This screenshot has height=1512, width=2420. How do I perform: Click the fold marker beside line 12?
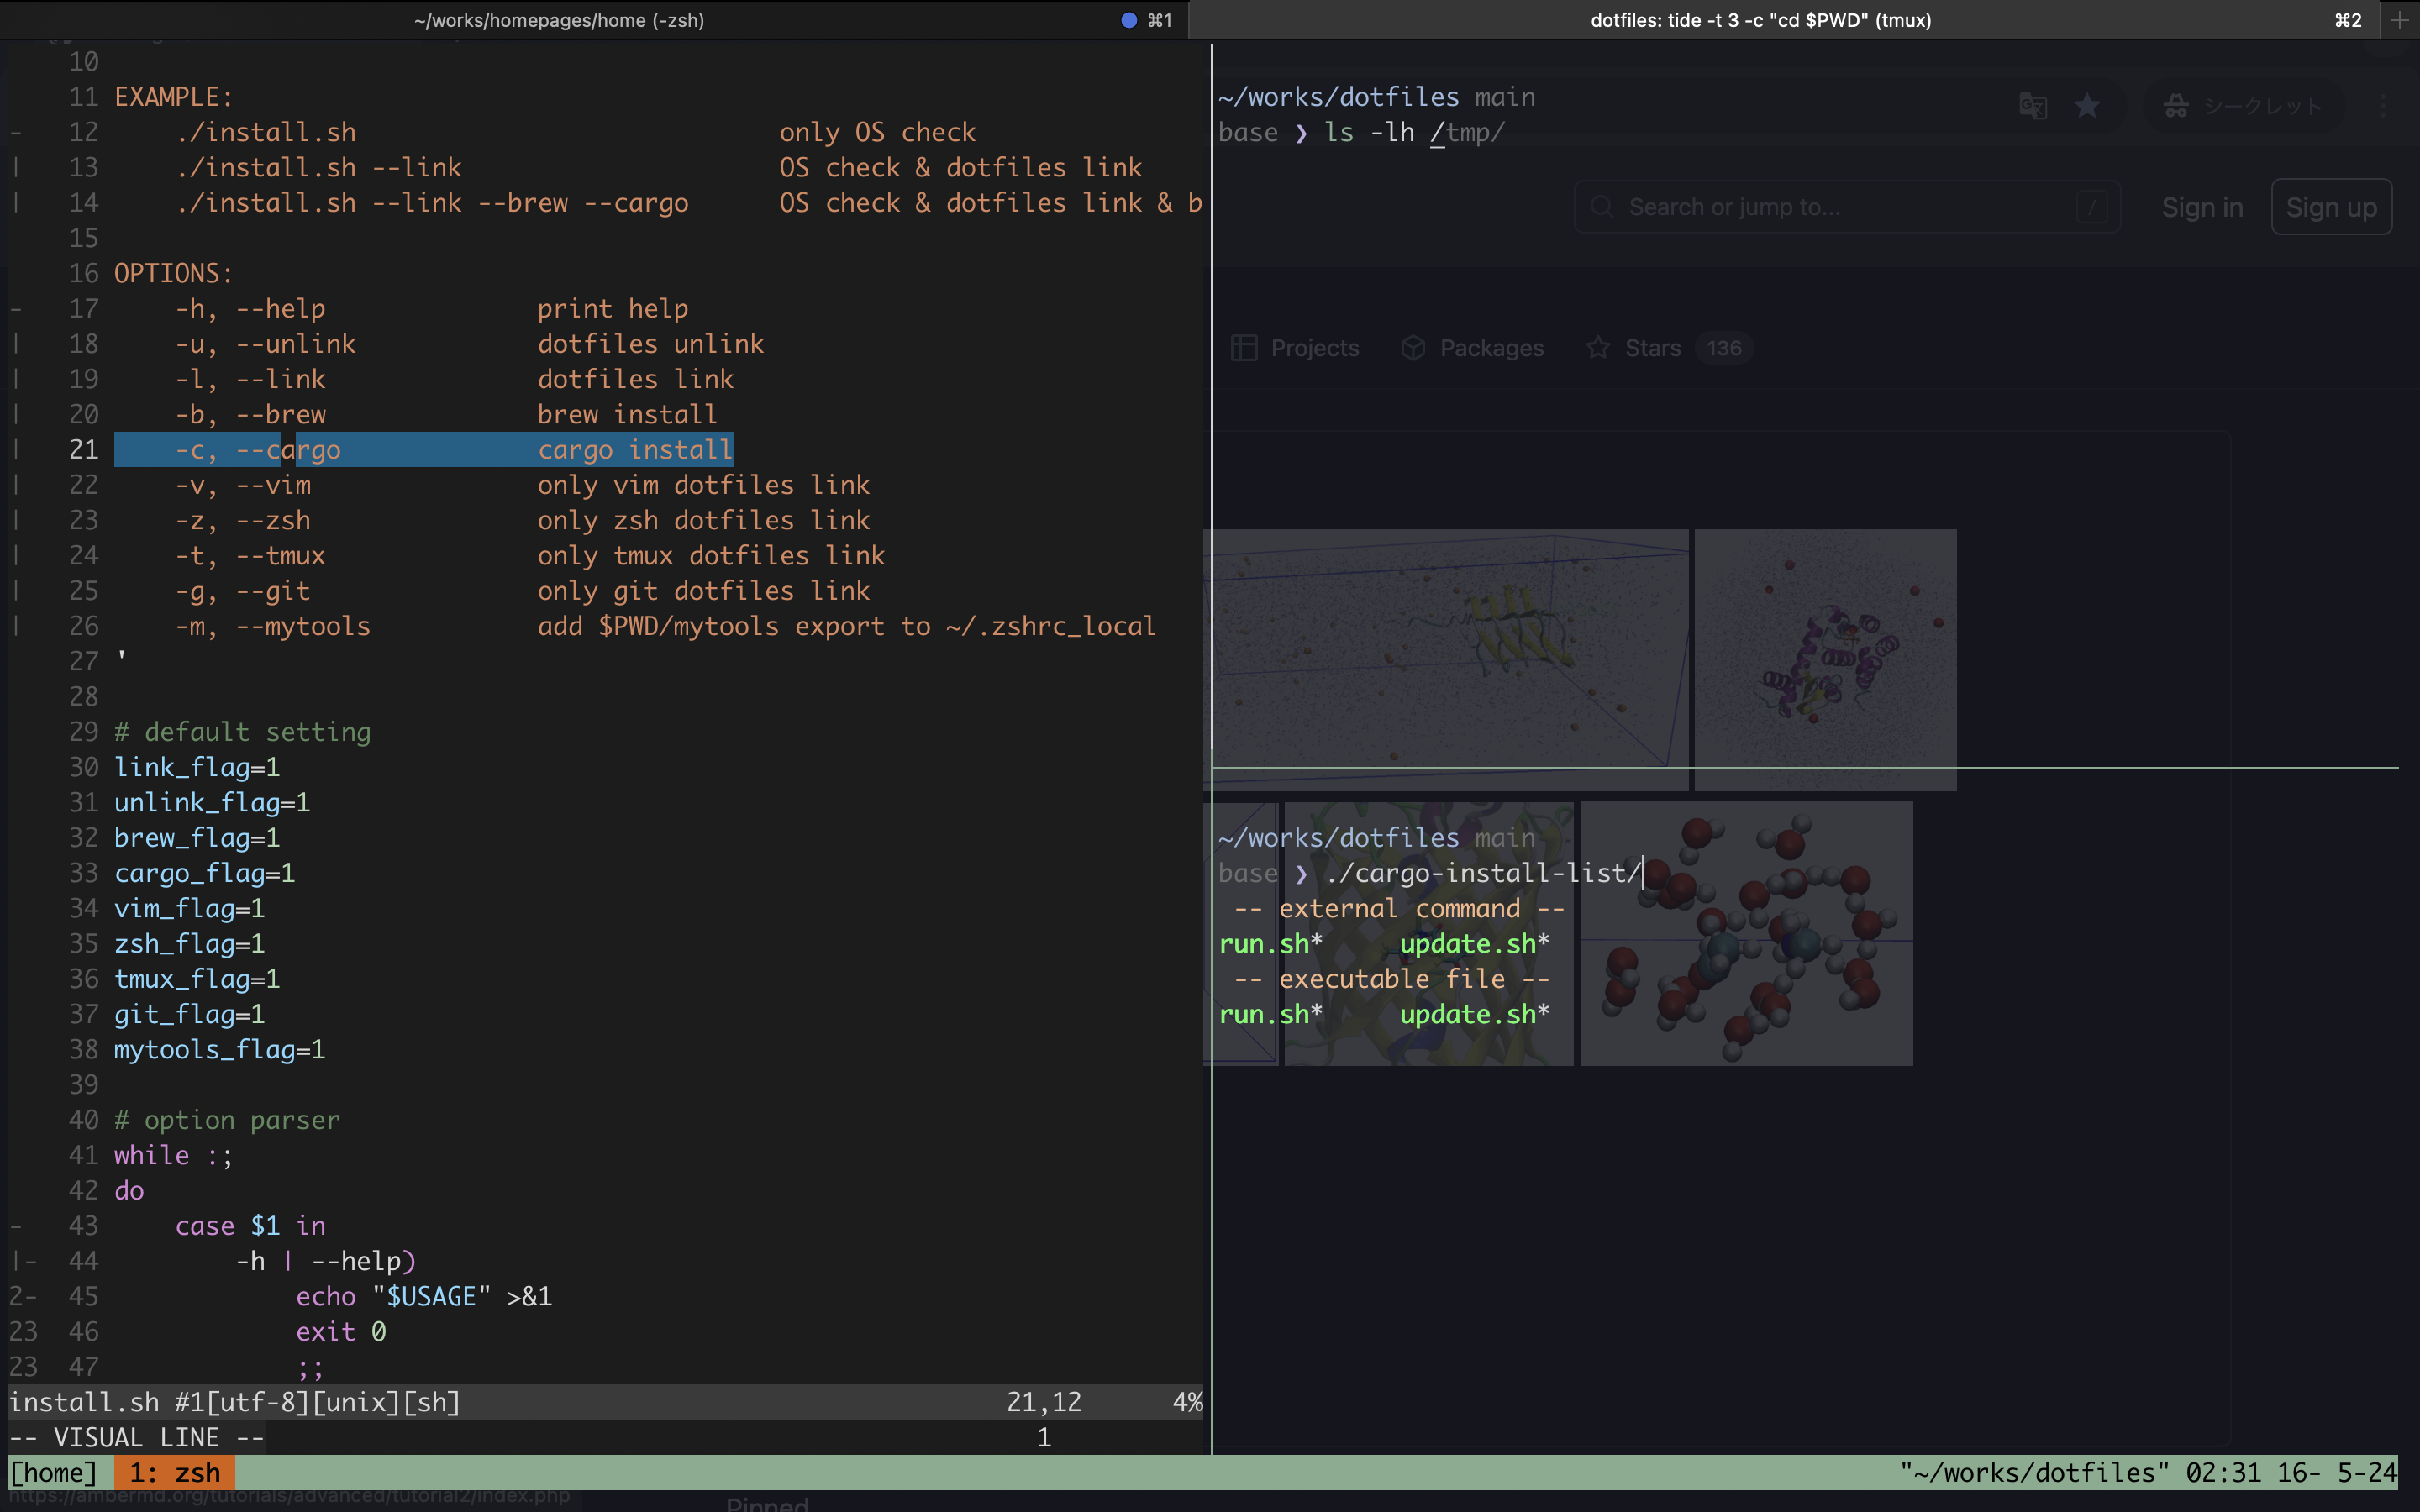tap(16, 132)
